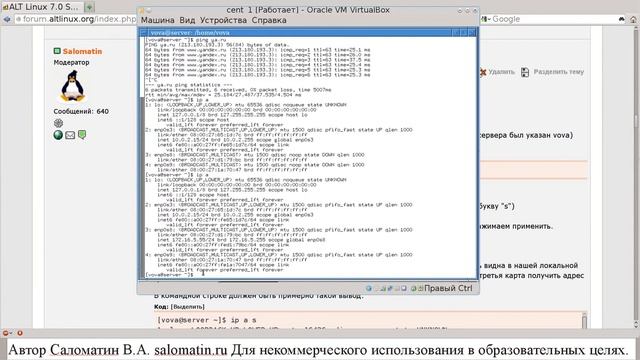Image resolution: width=640 pixels, height=360 pixels.
Task: Open Salomatin user profile link
Action: pos(82,51)
